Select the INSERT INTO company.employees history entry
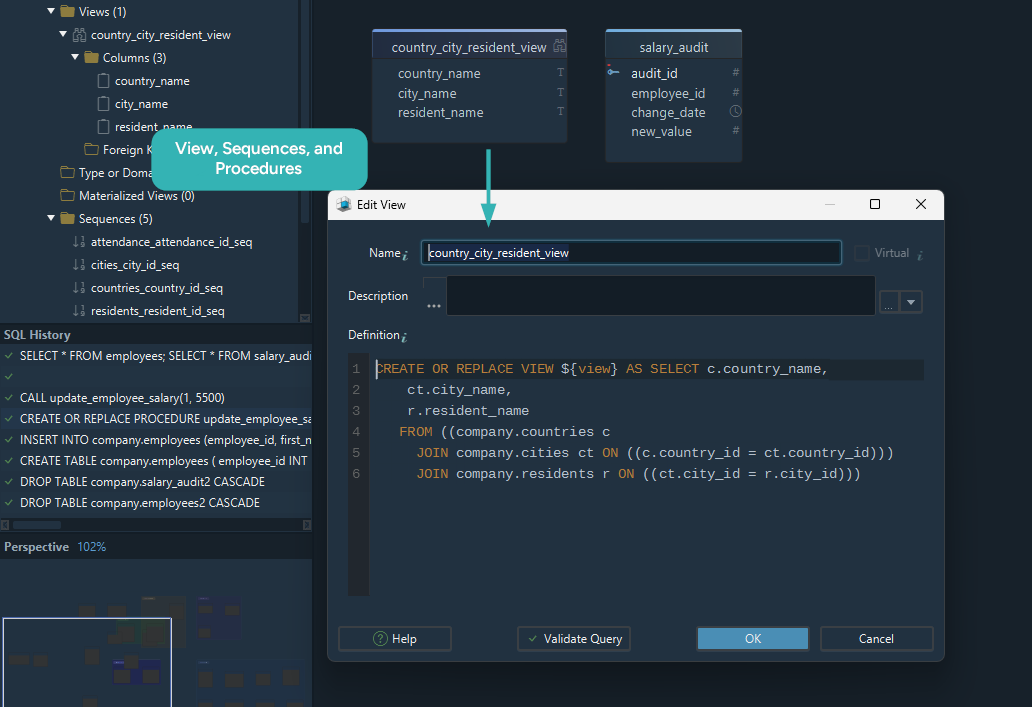The height and width of the screenshot is (707, 1032). pos(156,440)
